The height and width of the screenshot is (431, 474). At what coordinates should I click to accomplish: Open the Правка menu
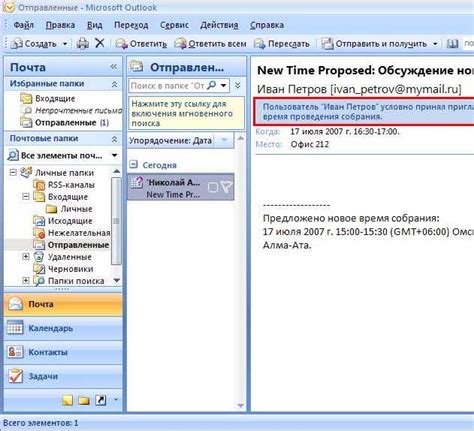click(x=60, y=25)
